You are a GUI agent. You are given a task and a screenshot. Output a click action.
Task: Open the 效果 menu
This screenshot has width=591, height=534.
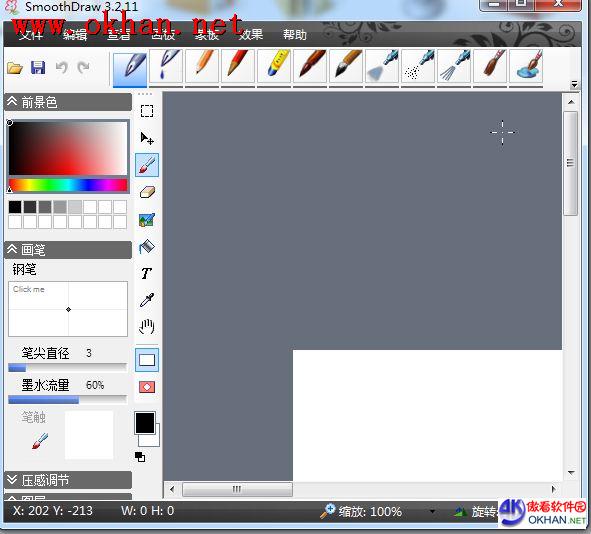(x=251, y=35)
